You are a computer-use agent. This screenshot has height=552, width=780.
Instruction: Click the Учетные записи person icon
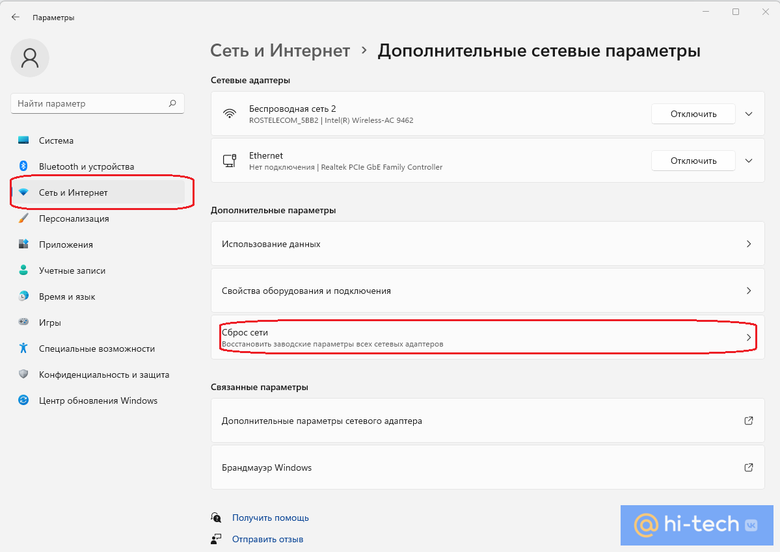pyautogui.click(x=23, y=270)
